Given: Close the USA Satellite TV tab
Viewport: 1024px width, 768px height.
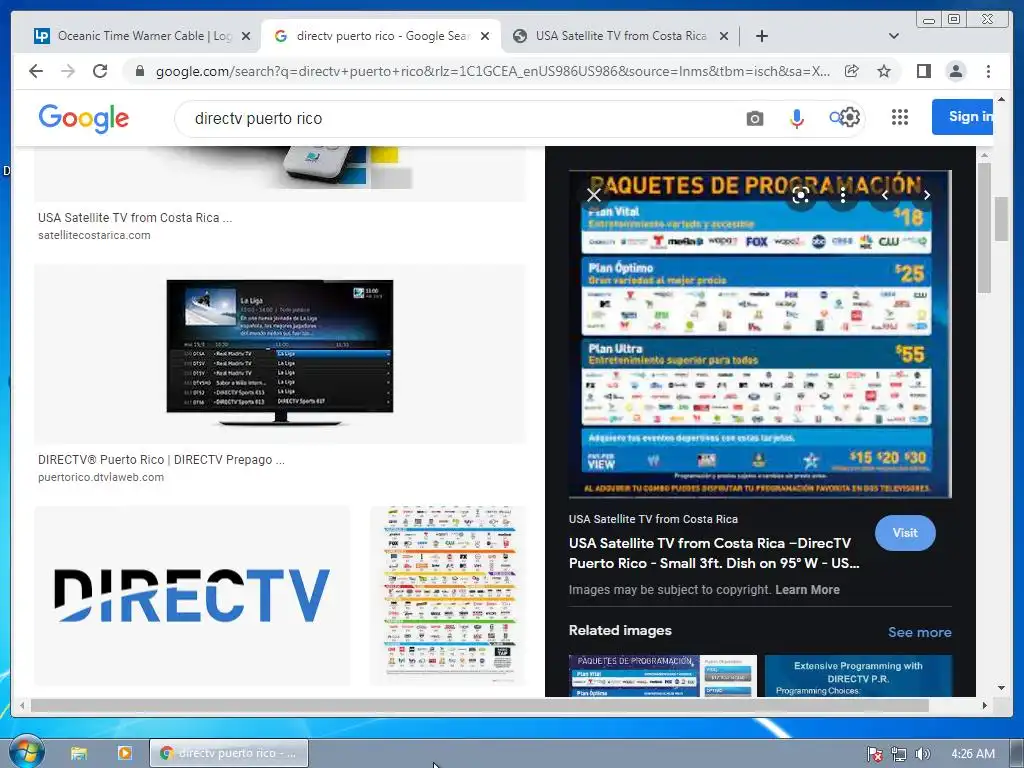Looking at the screenshot, I should coord(724,36).
